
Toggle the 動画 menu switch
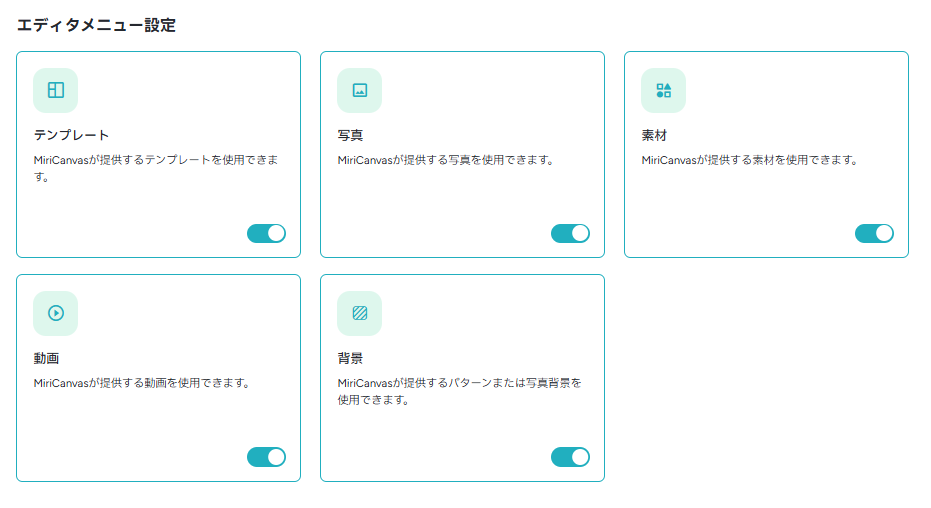pyautogui.click(x=267, y=457)
